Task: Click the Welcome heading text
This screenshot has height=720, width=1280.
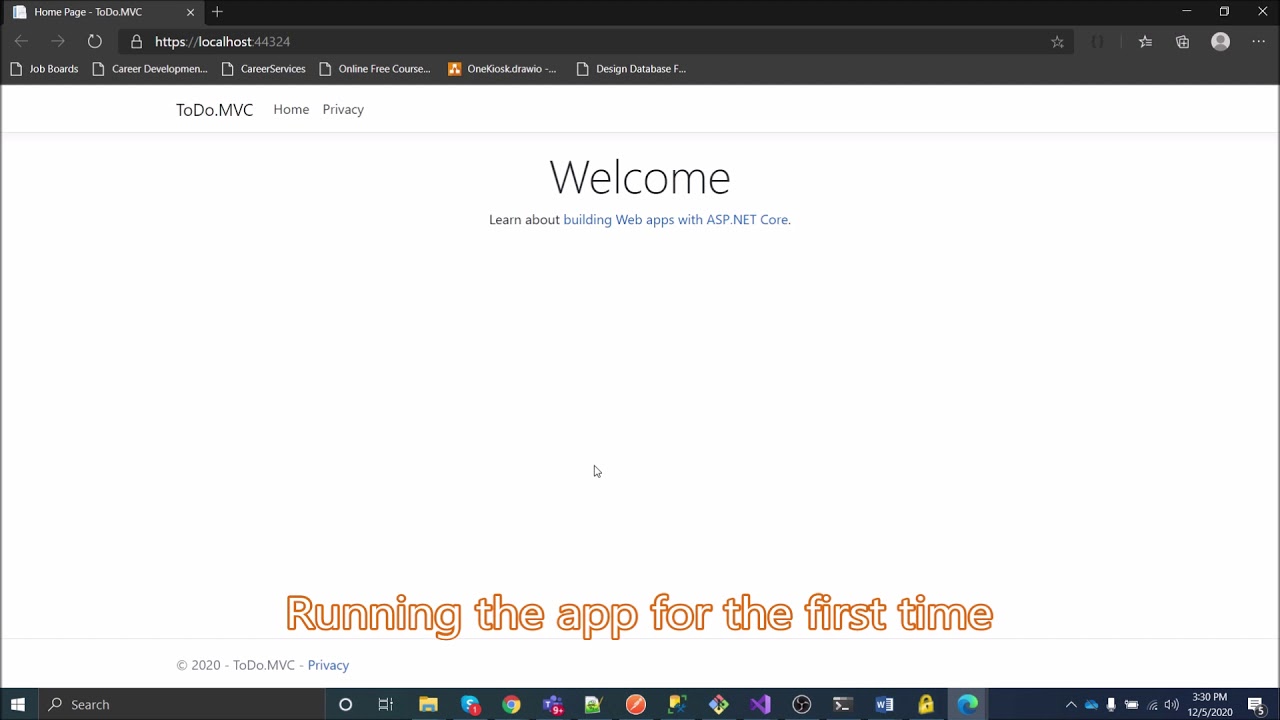Action: click(640, 178)
